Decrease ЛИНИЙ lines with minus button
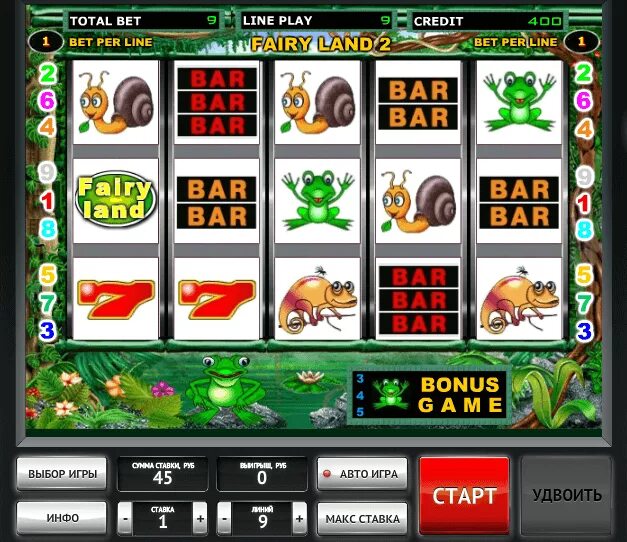The image size is (627, 542). click(225, 519)
